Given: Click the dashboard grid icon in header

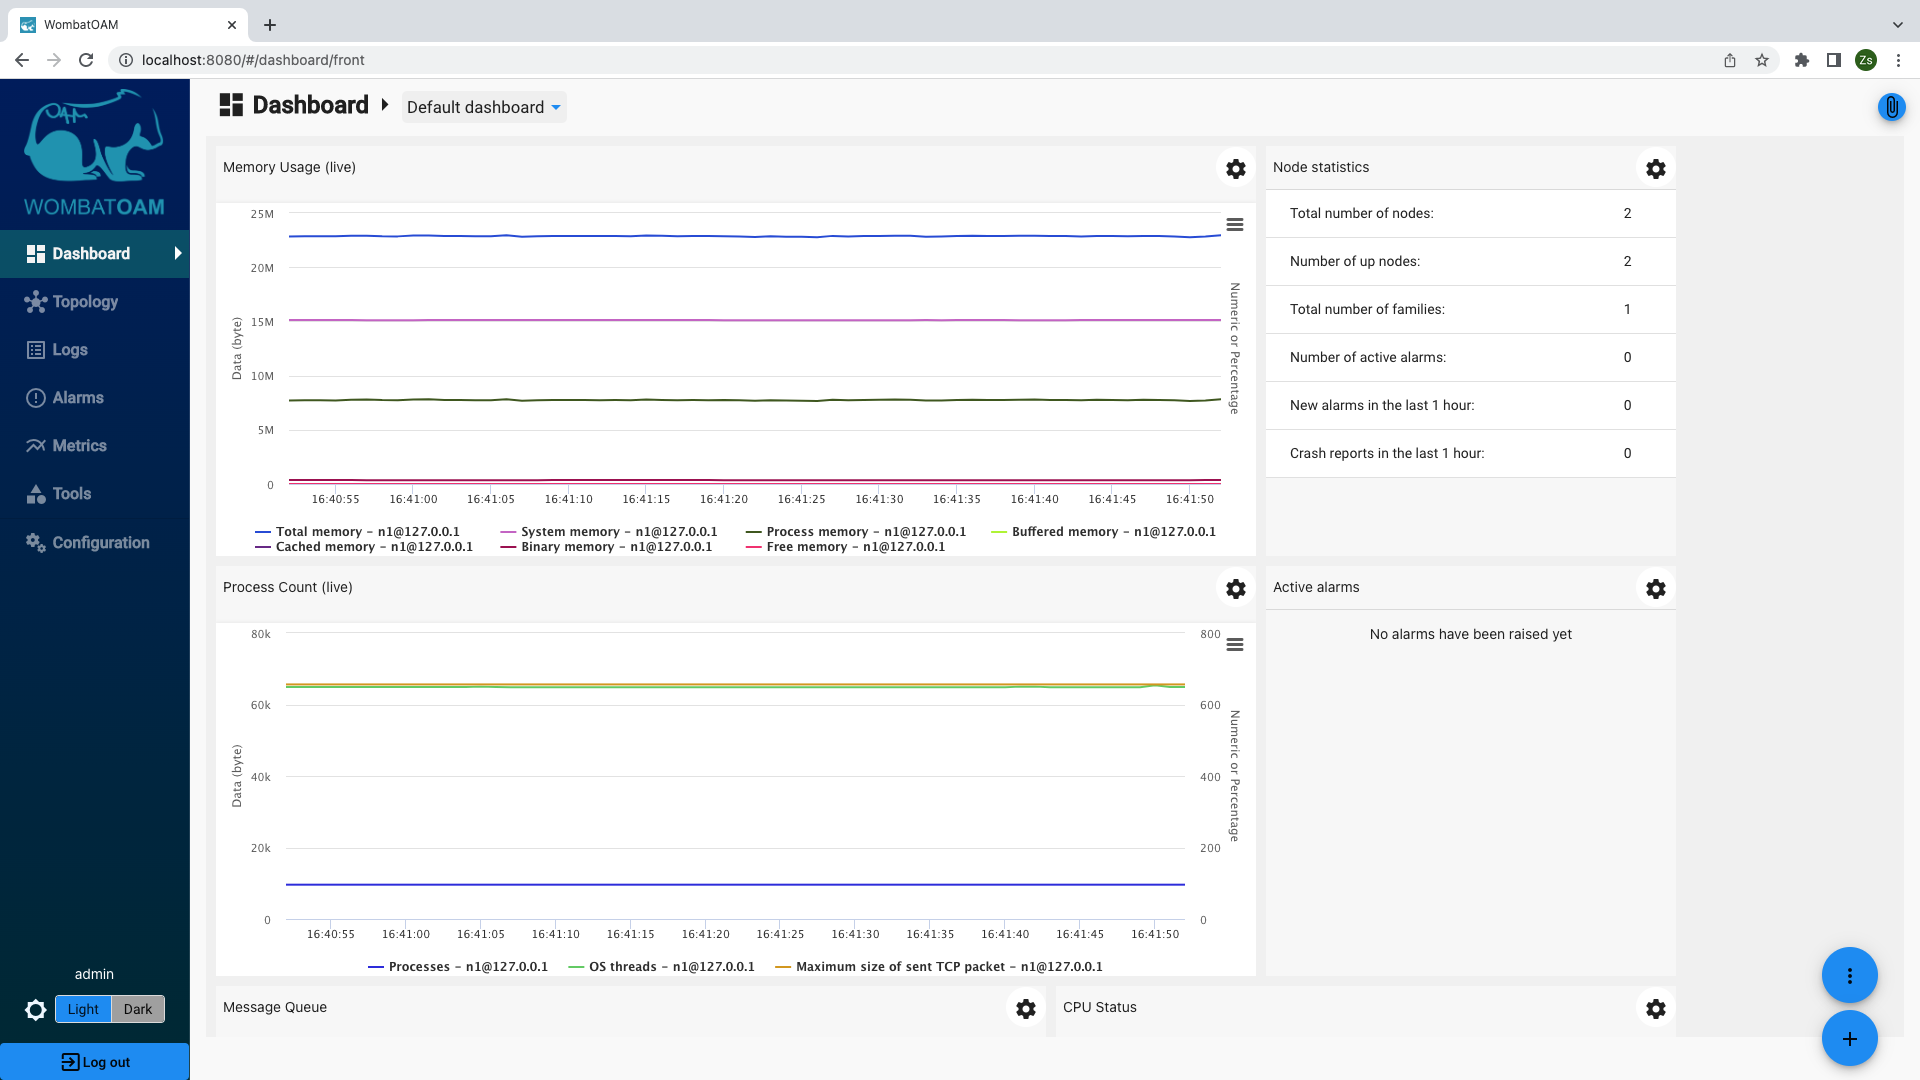Looking at the screenshot, I should pos(231,105).
